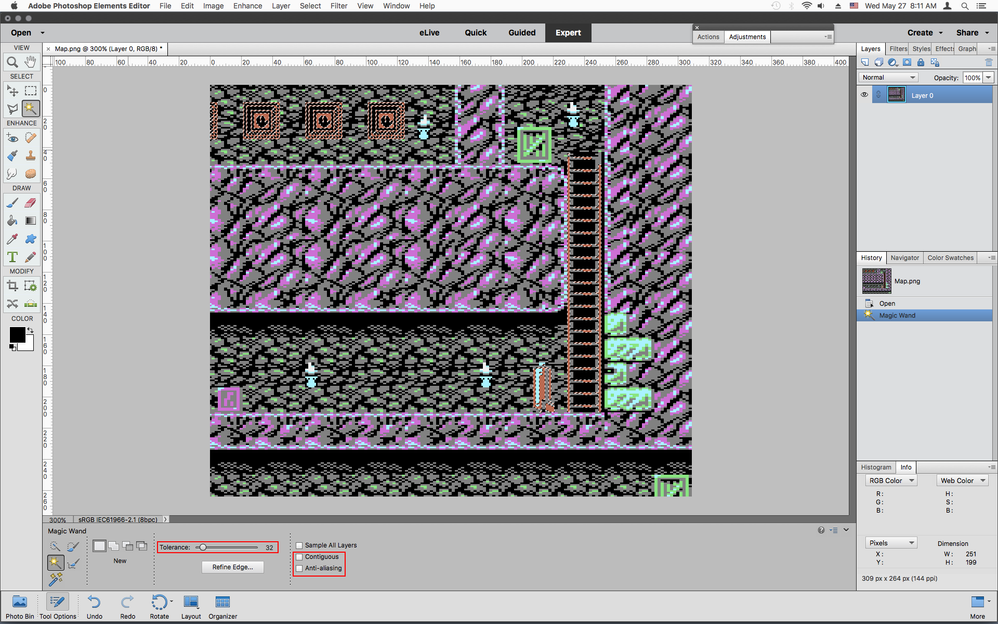The width and height of the screenshot is (998, 624).
Task: Click the Refine Edge button
Action: [232, 567]
